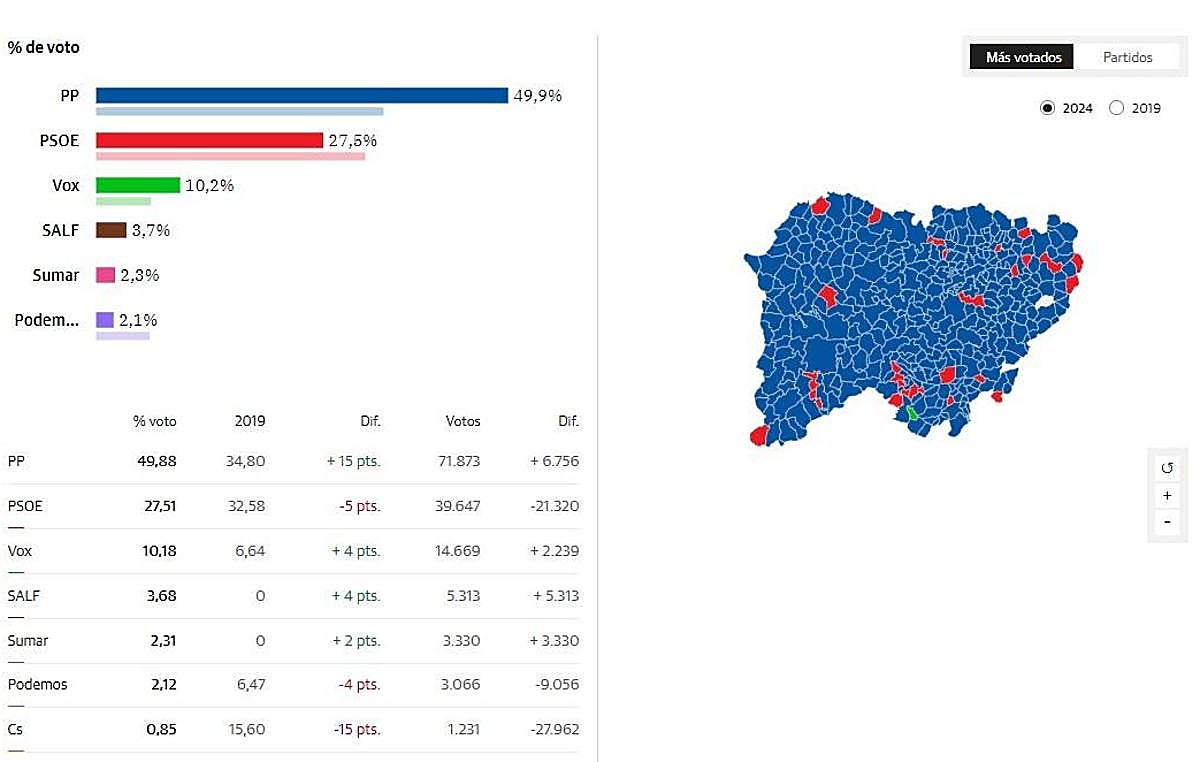Click the "% voto" table column header
This screenshot has width=1200, height=762.
[155, 421]
